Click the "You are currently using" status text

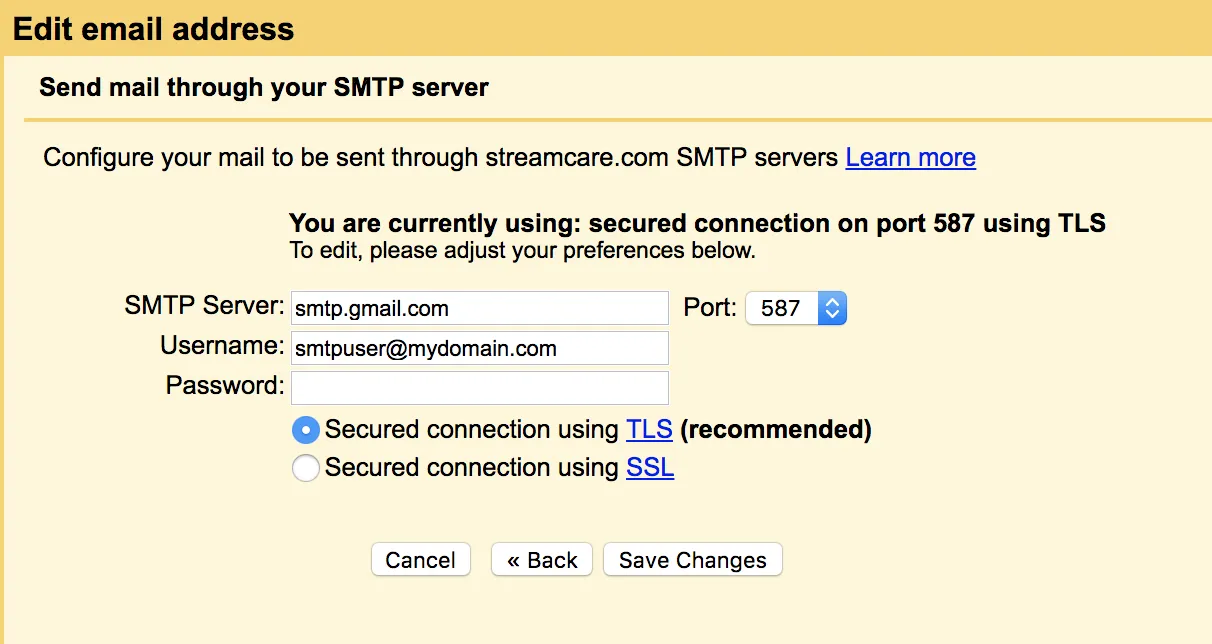tap(697, 223)
